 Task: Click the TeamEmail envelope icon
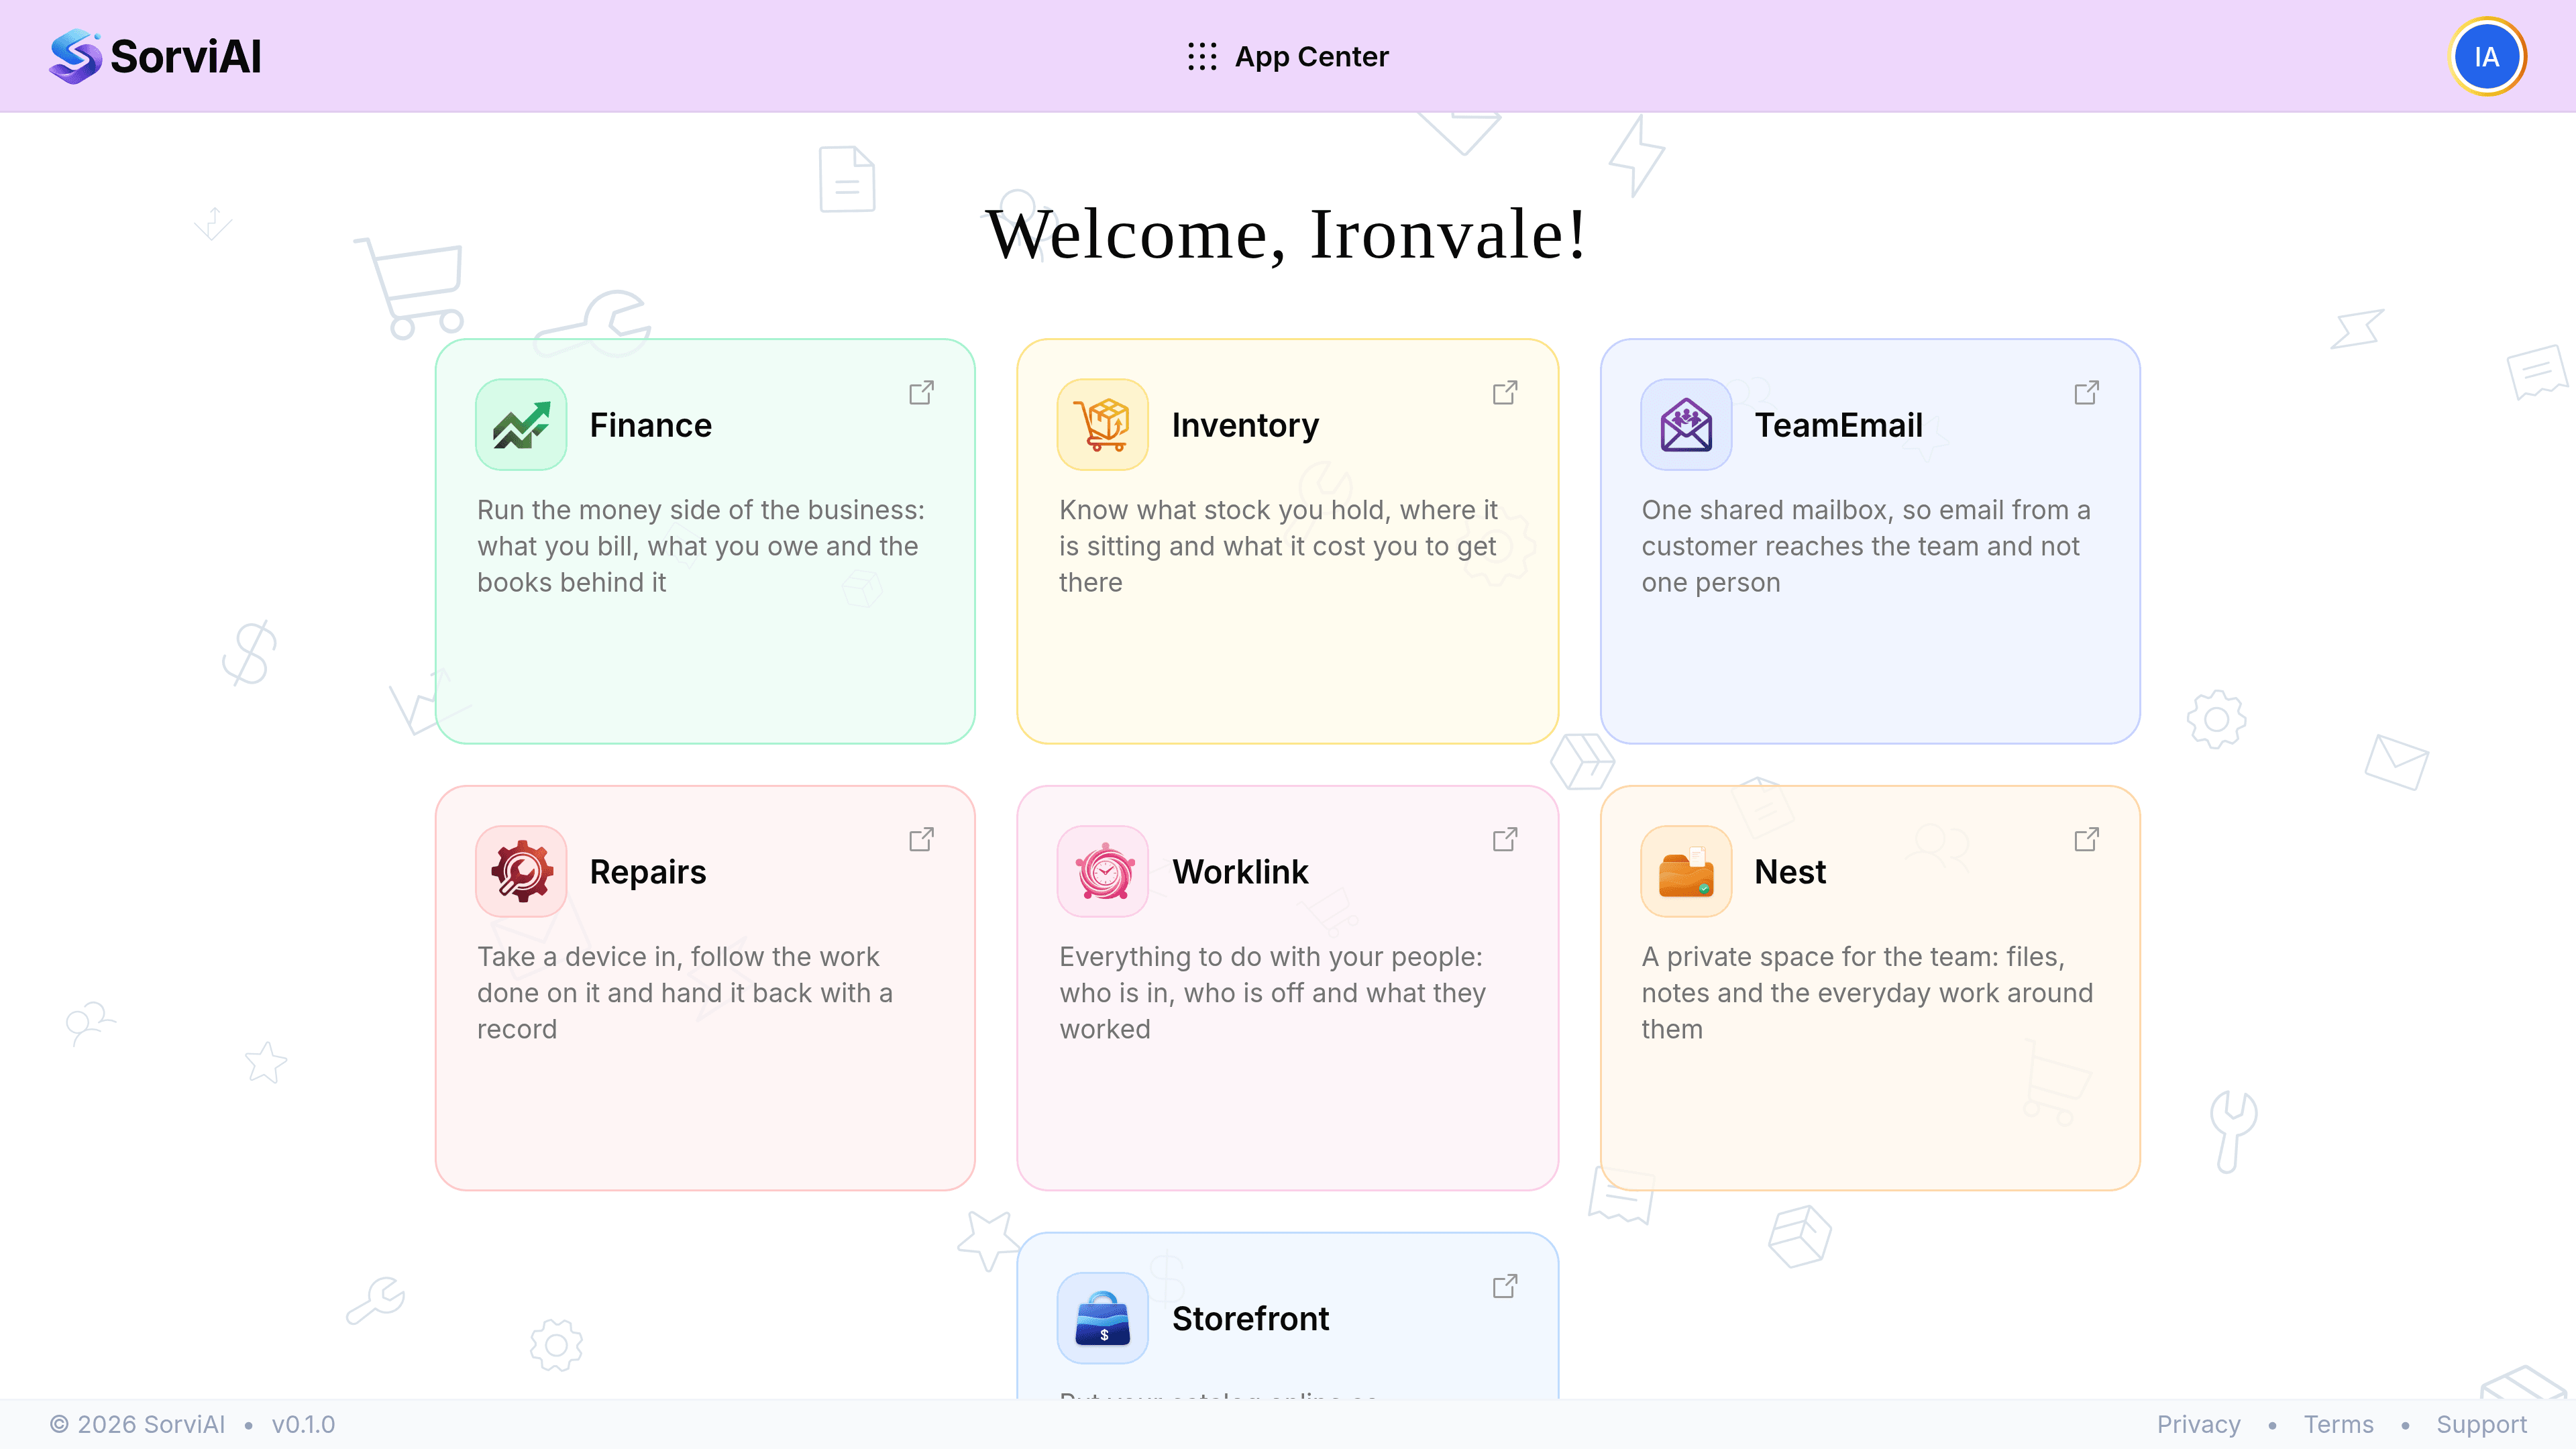point(1686,425)
